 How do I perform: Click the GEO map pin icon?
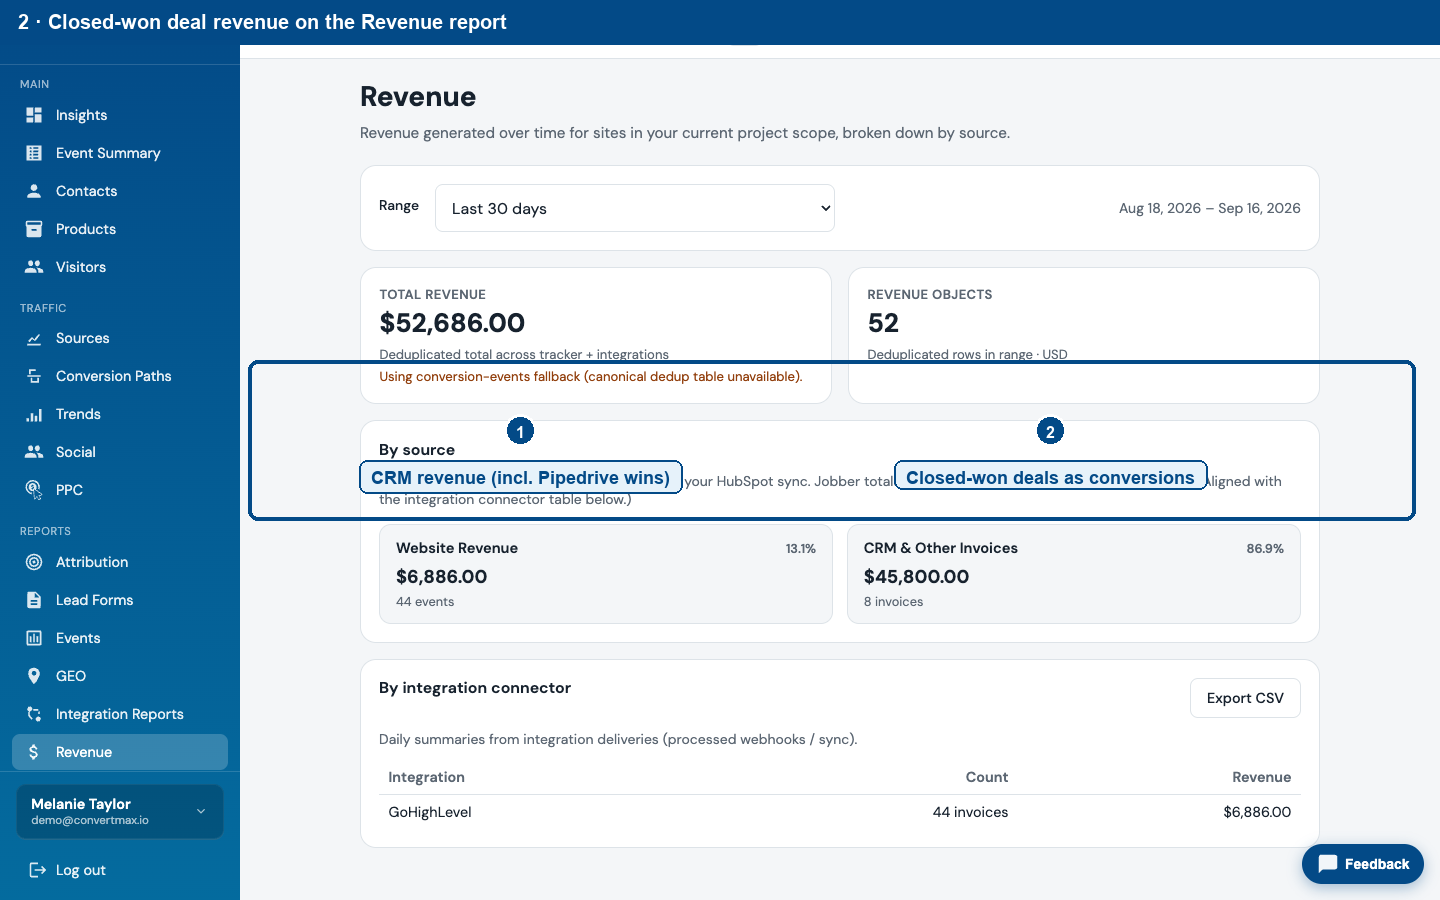tap(34, 676)
